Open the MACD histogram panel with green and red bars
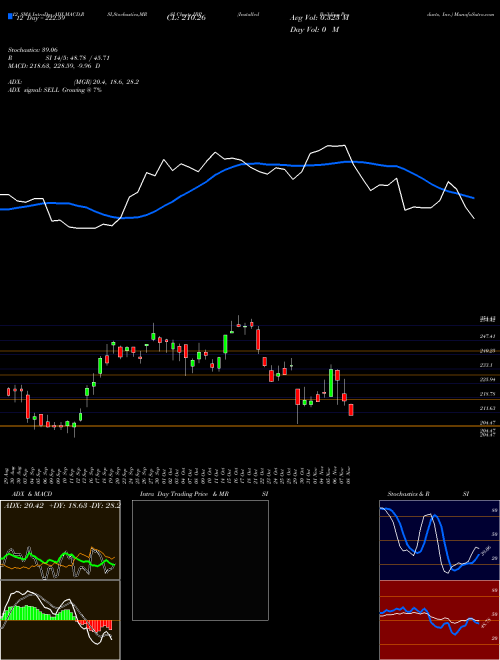The width and height of the screenshot is (500, 660). click(60, 620)
